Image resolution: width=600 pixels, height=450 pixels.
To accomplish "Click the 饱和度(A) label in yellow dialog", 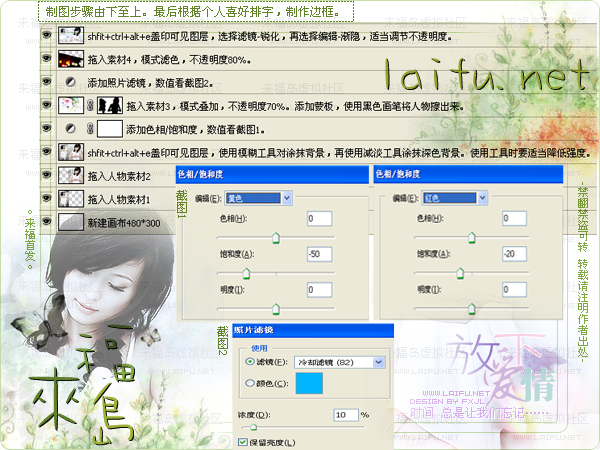I will (x=237, y=254).
